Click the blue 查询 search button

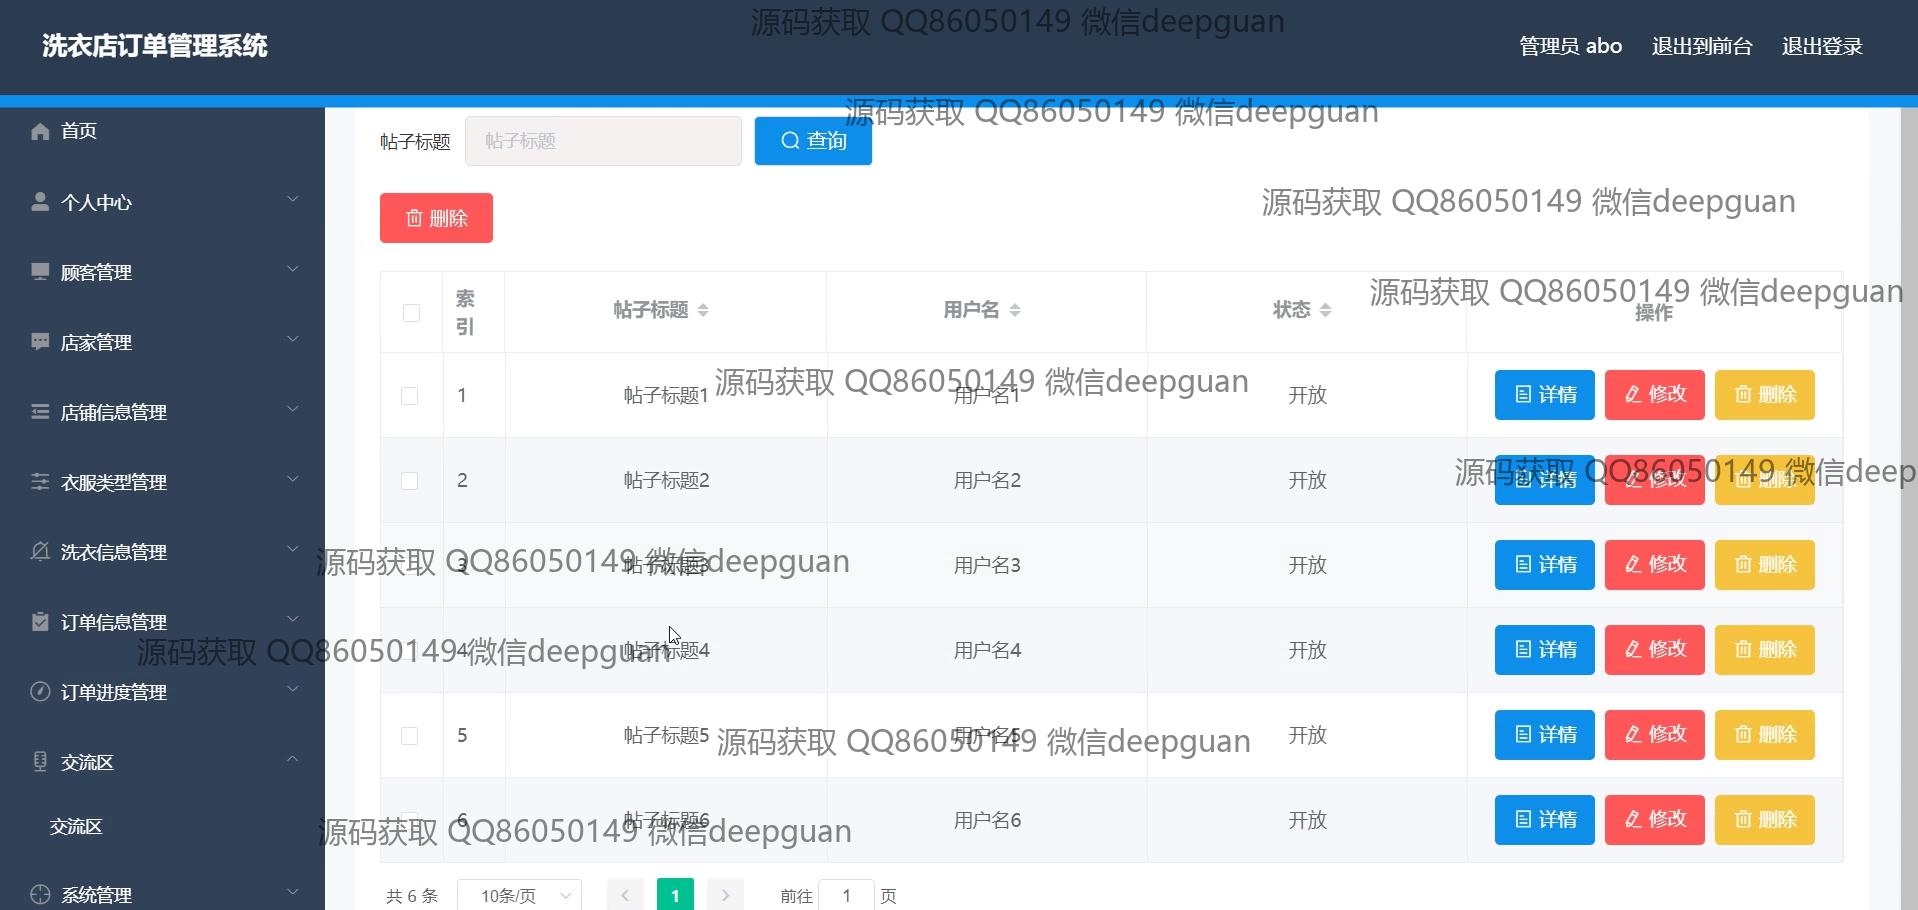click(813, 141)
